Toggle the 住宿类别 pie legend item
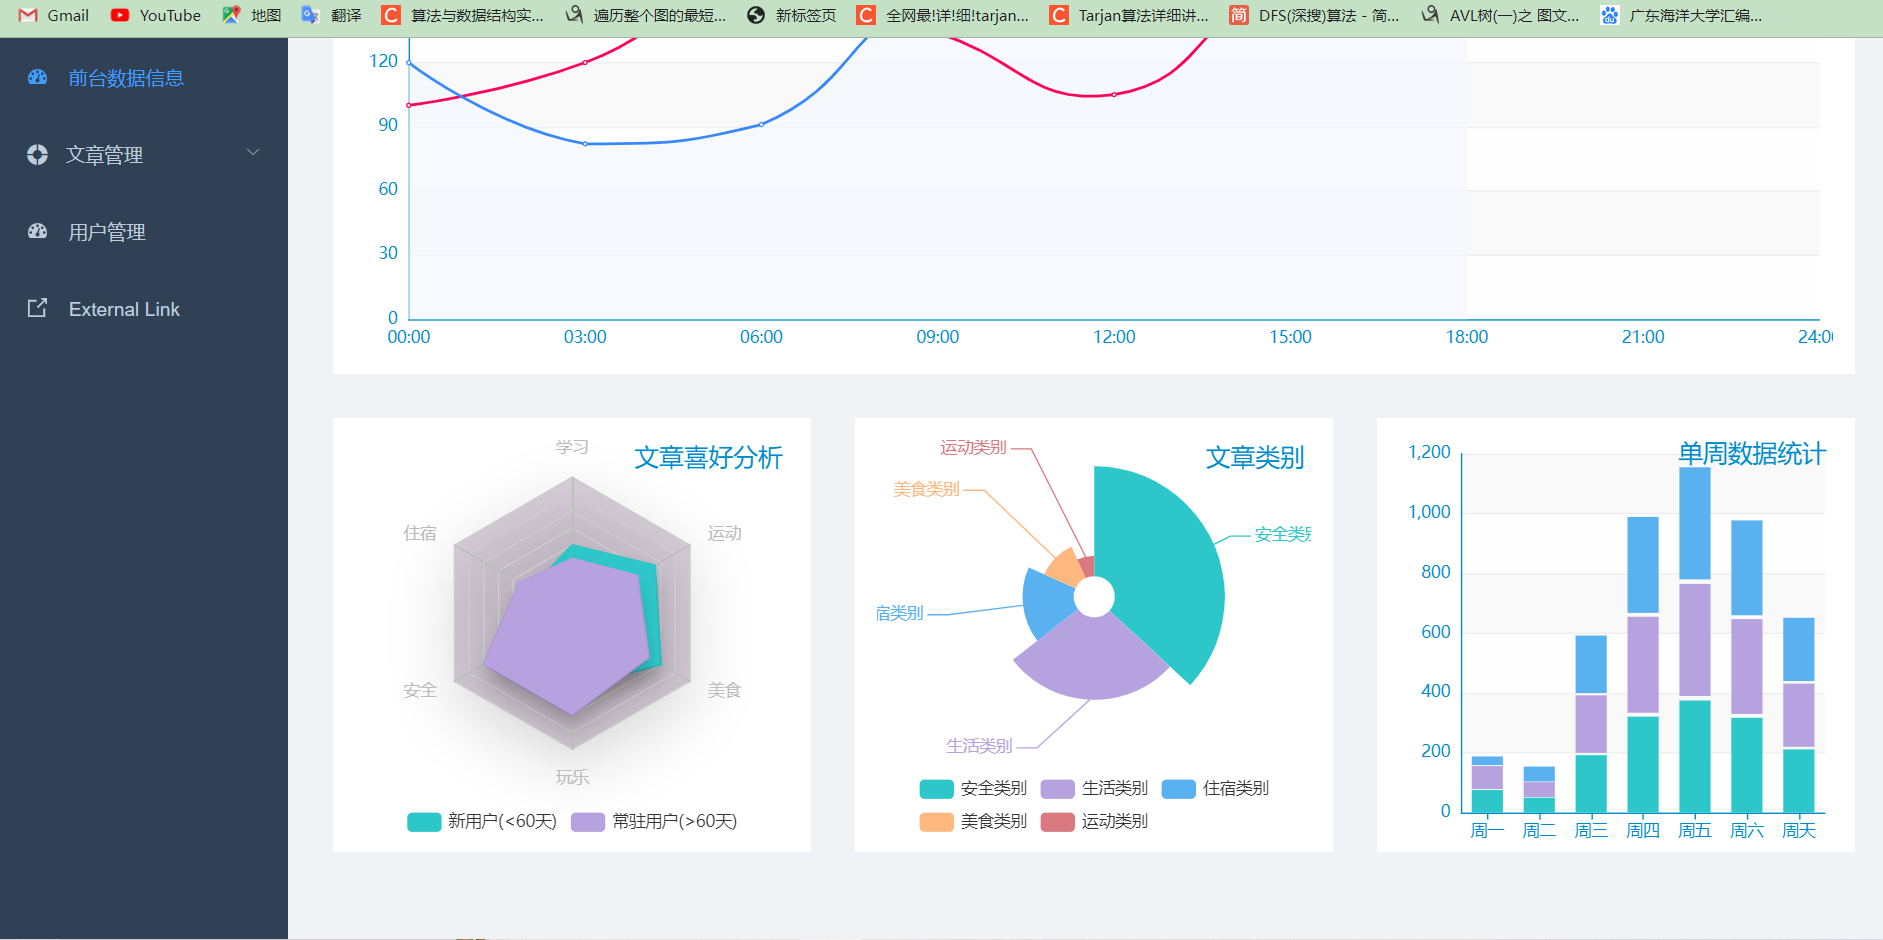The width and height of the screenshot is (1883, 940). [x=1215, y=789]
